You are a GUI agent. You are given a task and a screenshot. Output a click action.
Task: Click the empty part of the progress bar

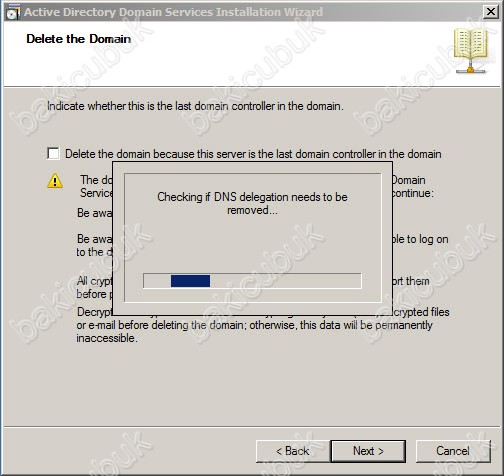click(285, 281)
